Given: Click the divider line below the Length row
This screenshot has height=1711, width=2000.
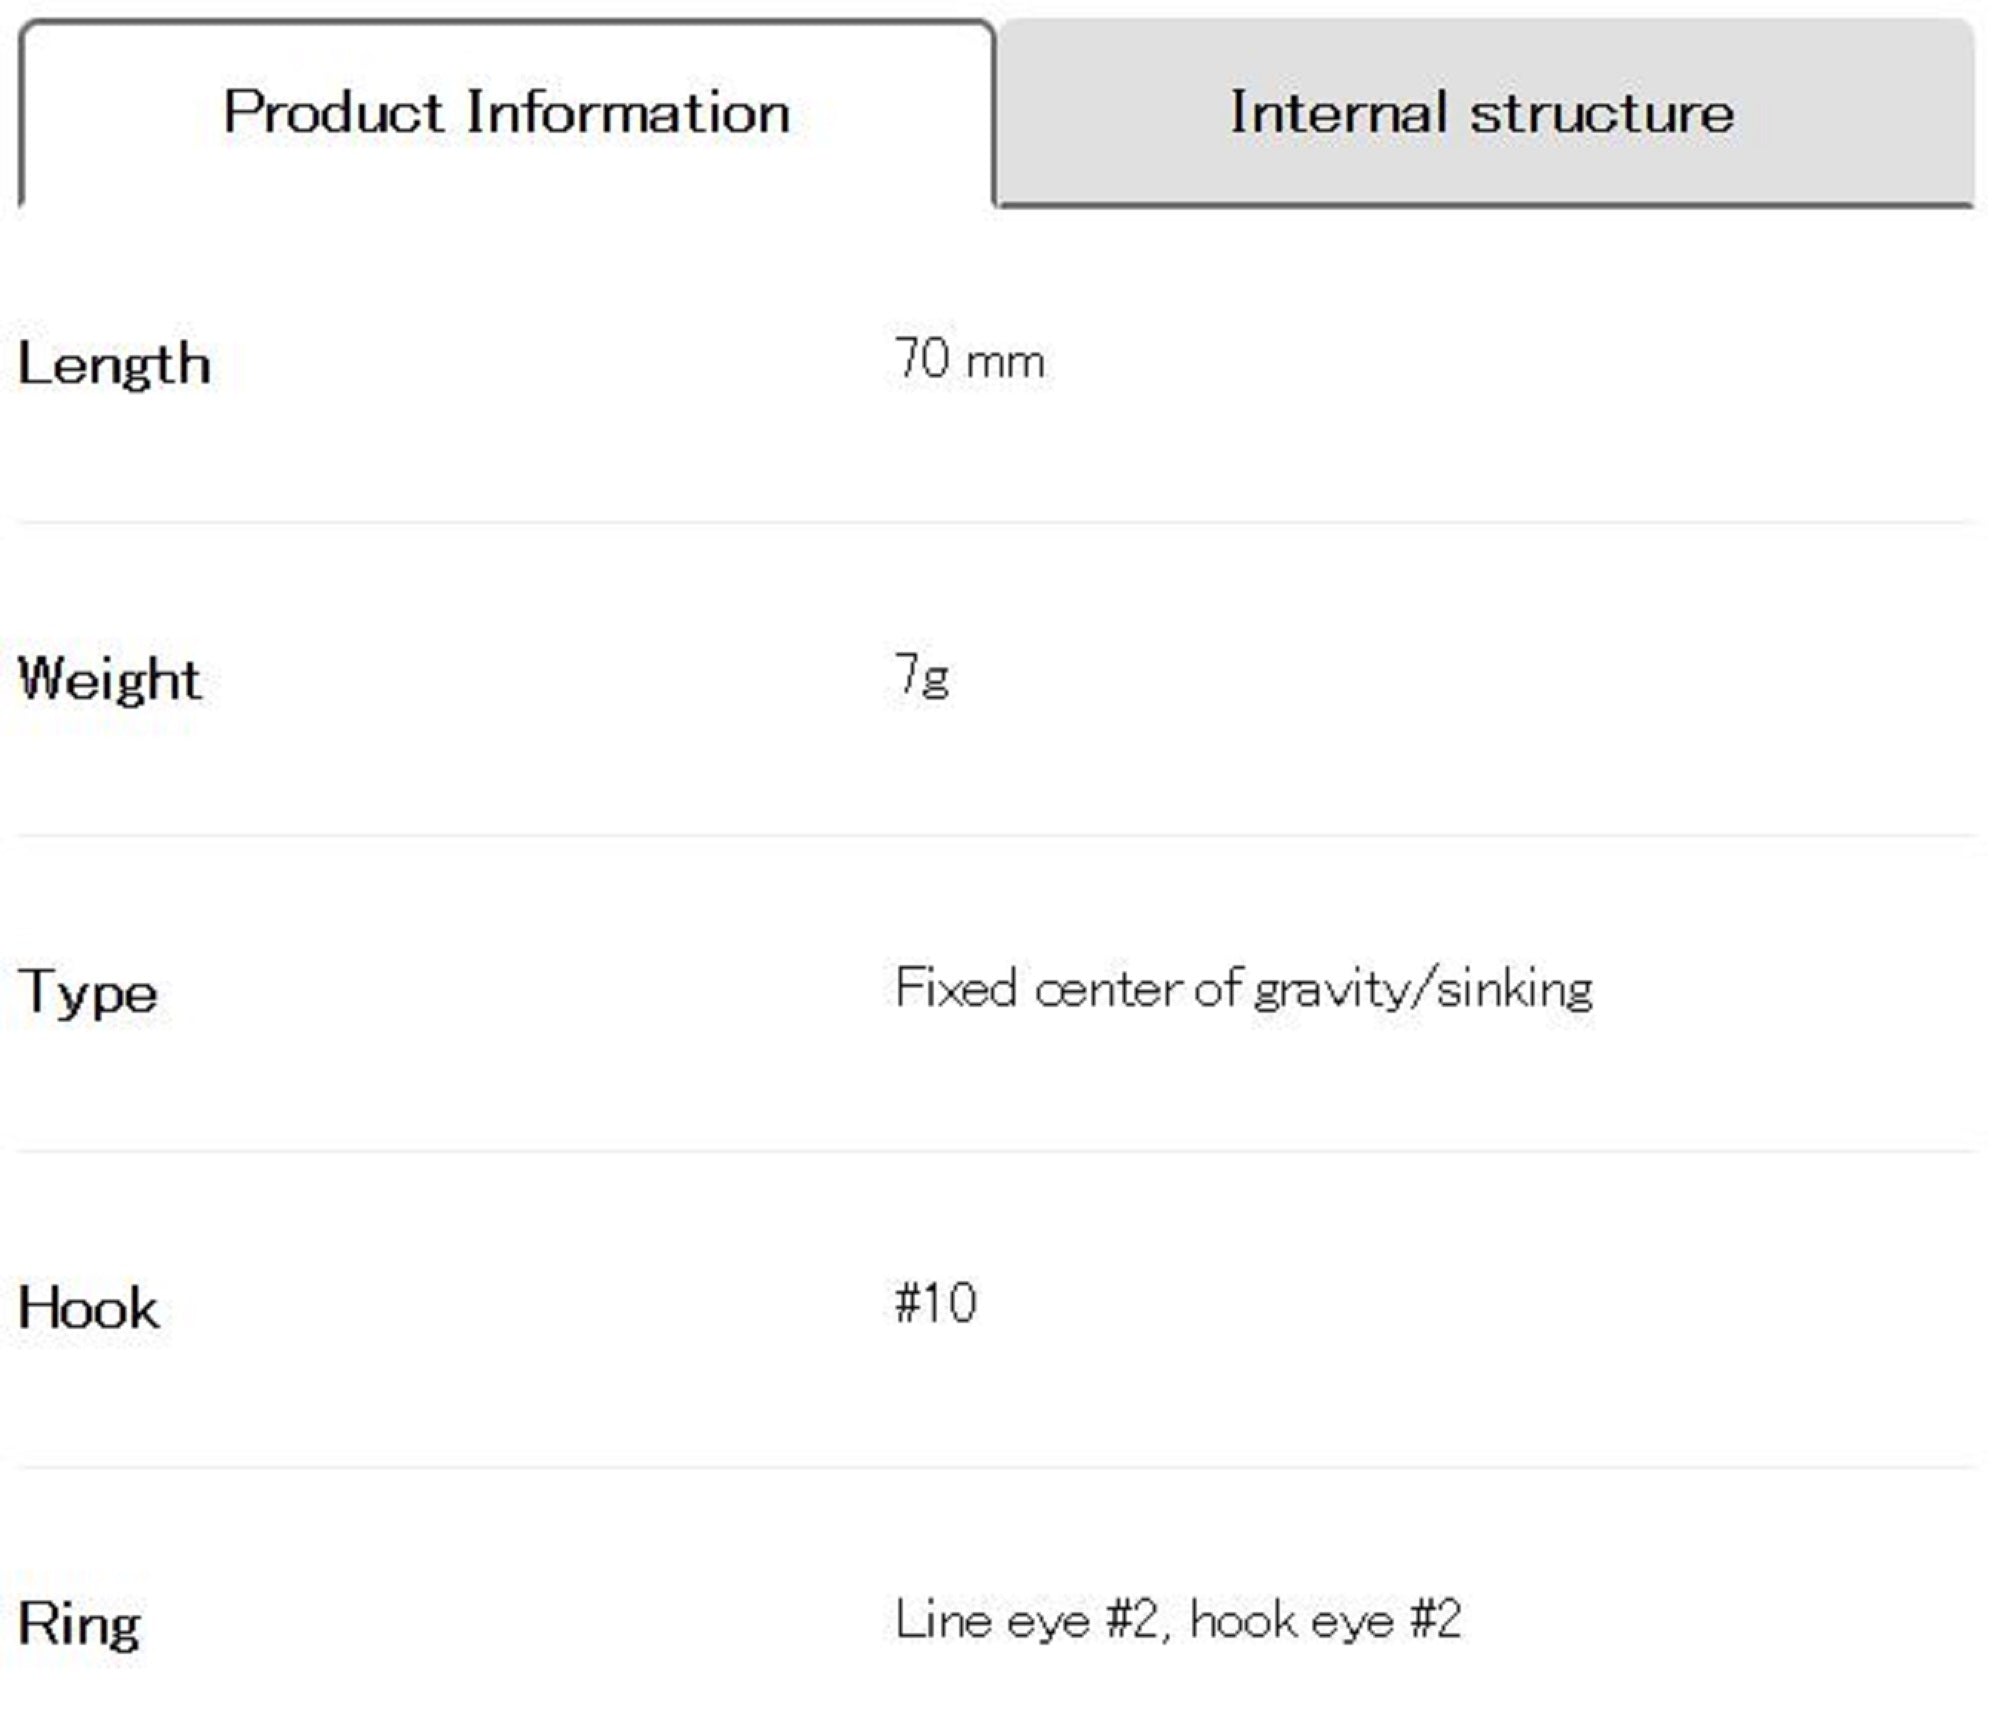Looking at the screenshot, I should point(996,522).
